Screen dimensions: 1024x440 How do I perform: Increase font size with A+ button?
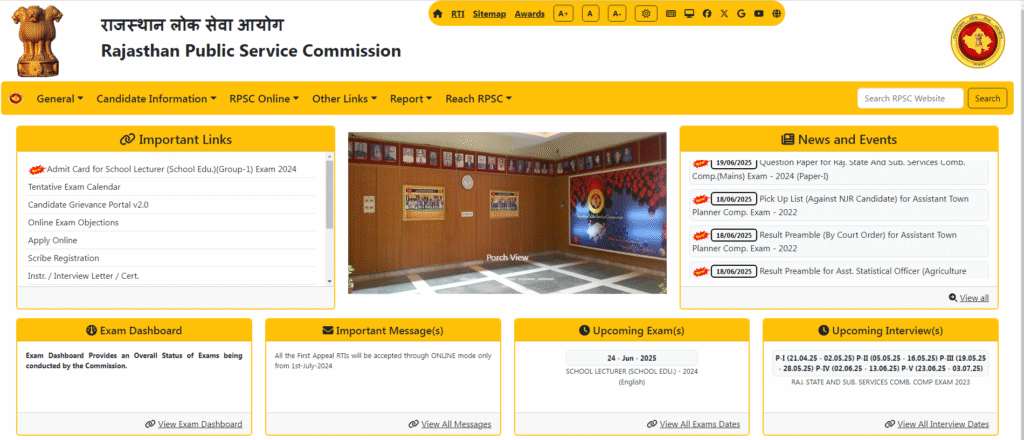coord(563,14)
